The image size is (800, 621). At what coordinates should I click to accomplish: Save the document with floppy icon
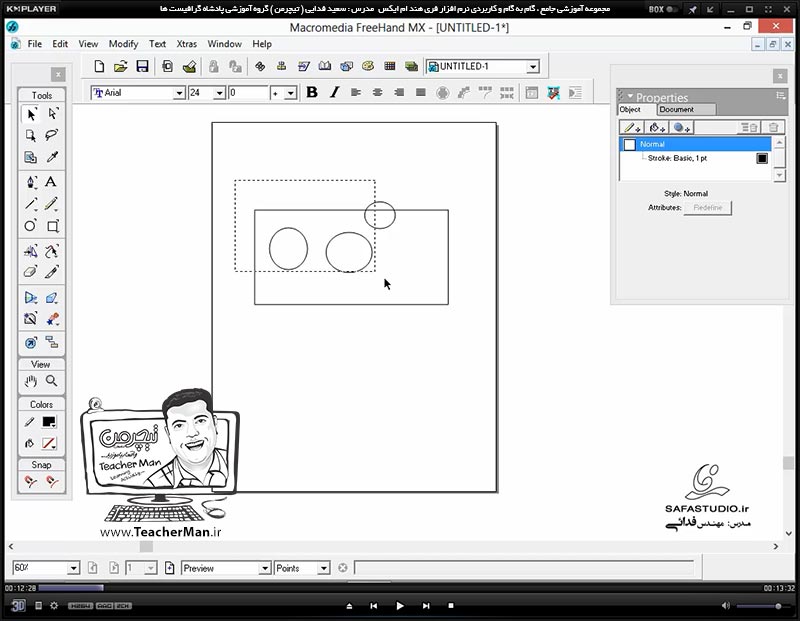click(142, 66)
